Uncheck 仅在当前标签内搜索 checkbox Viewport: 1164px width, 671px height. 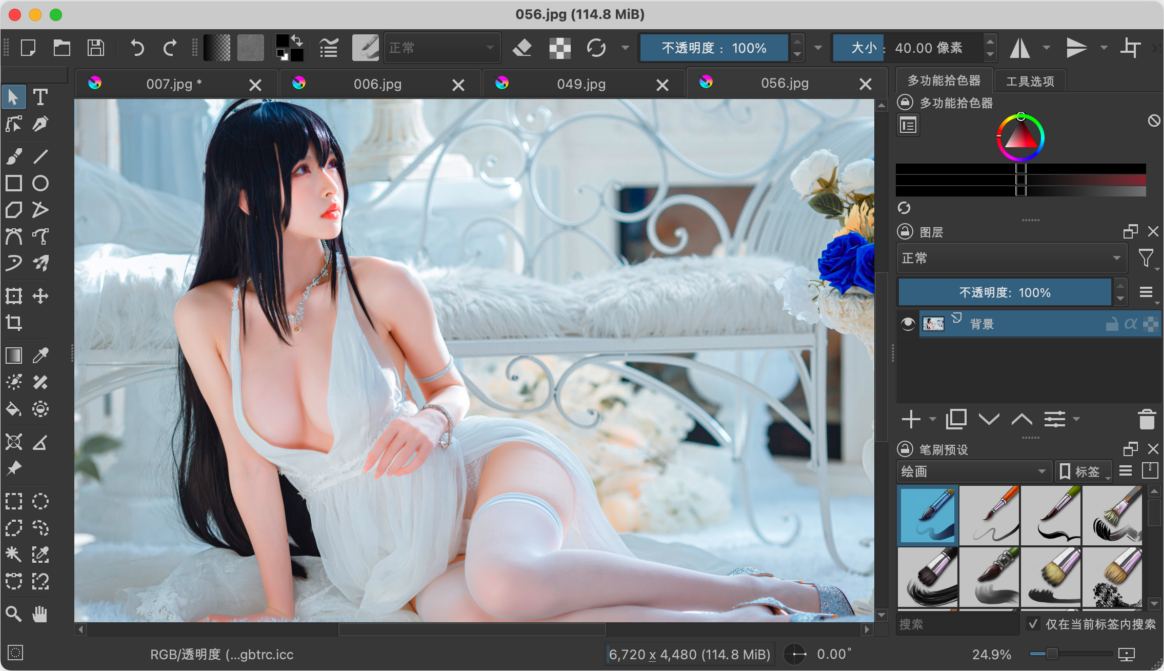click(x=1033, y=624)
